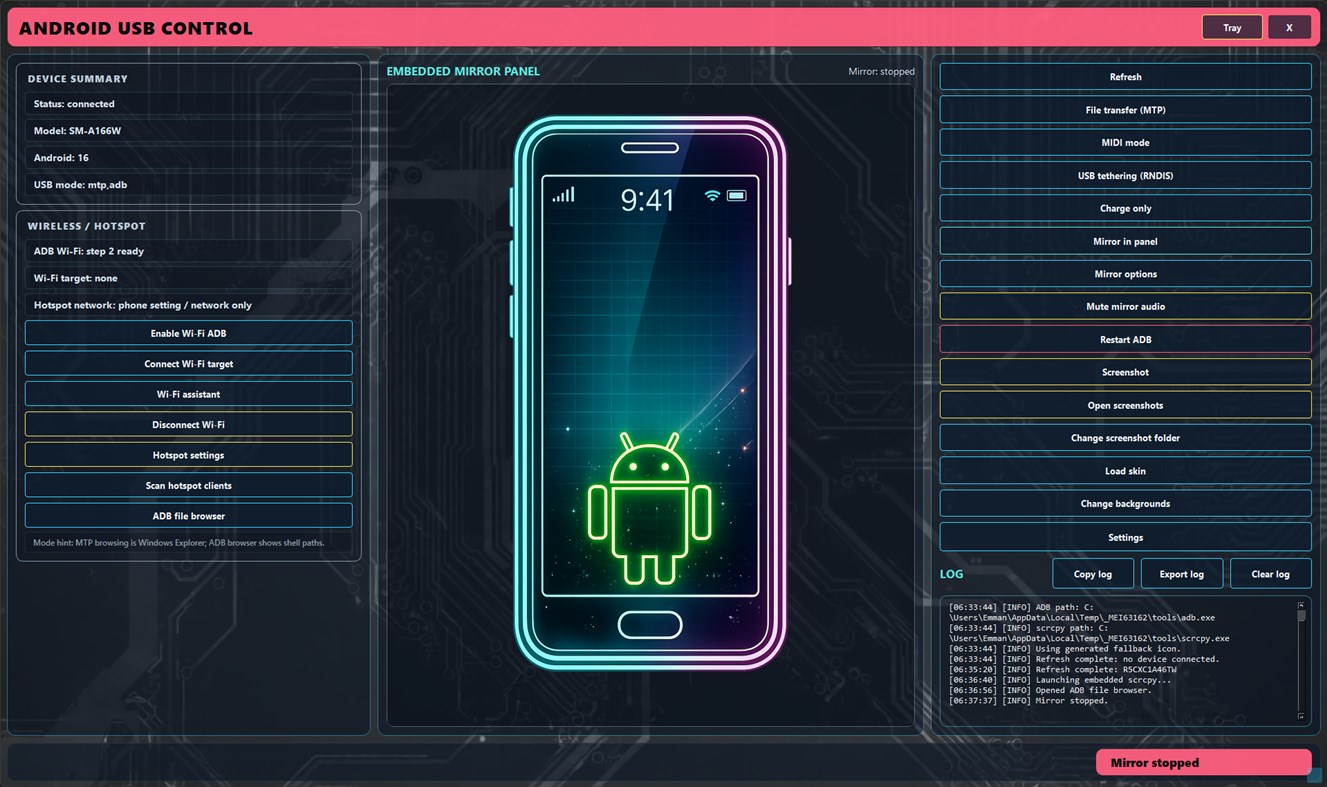Image resolution: width=1327 pixels, height=787 pixels.
Task: Click the 'Mode hint' text under ADB browser
Action: 179,543
